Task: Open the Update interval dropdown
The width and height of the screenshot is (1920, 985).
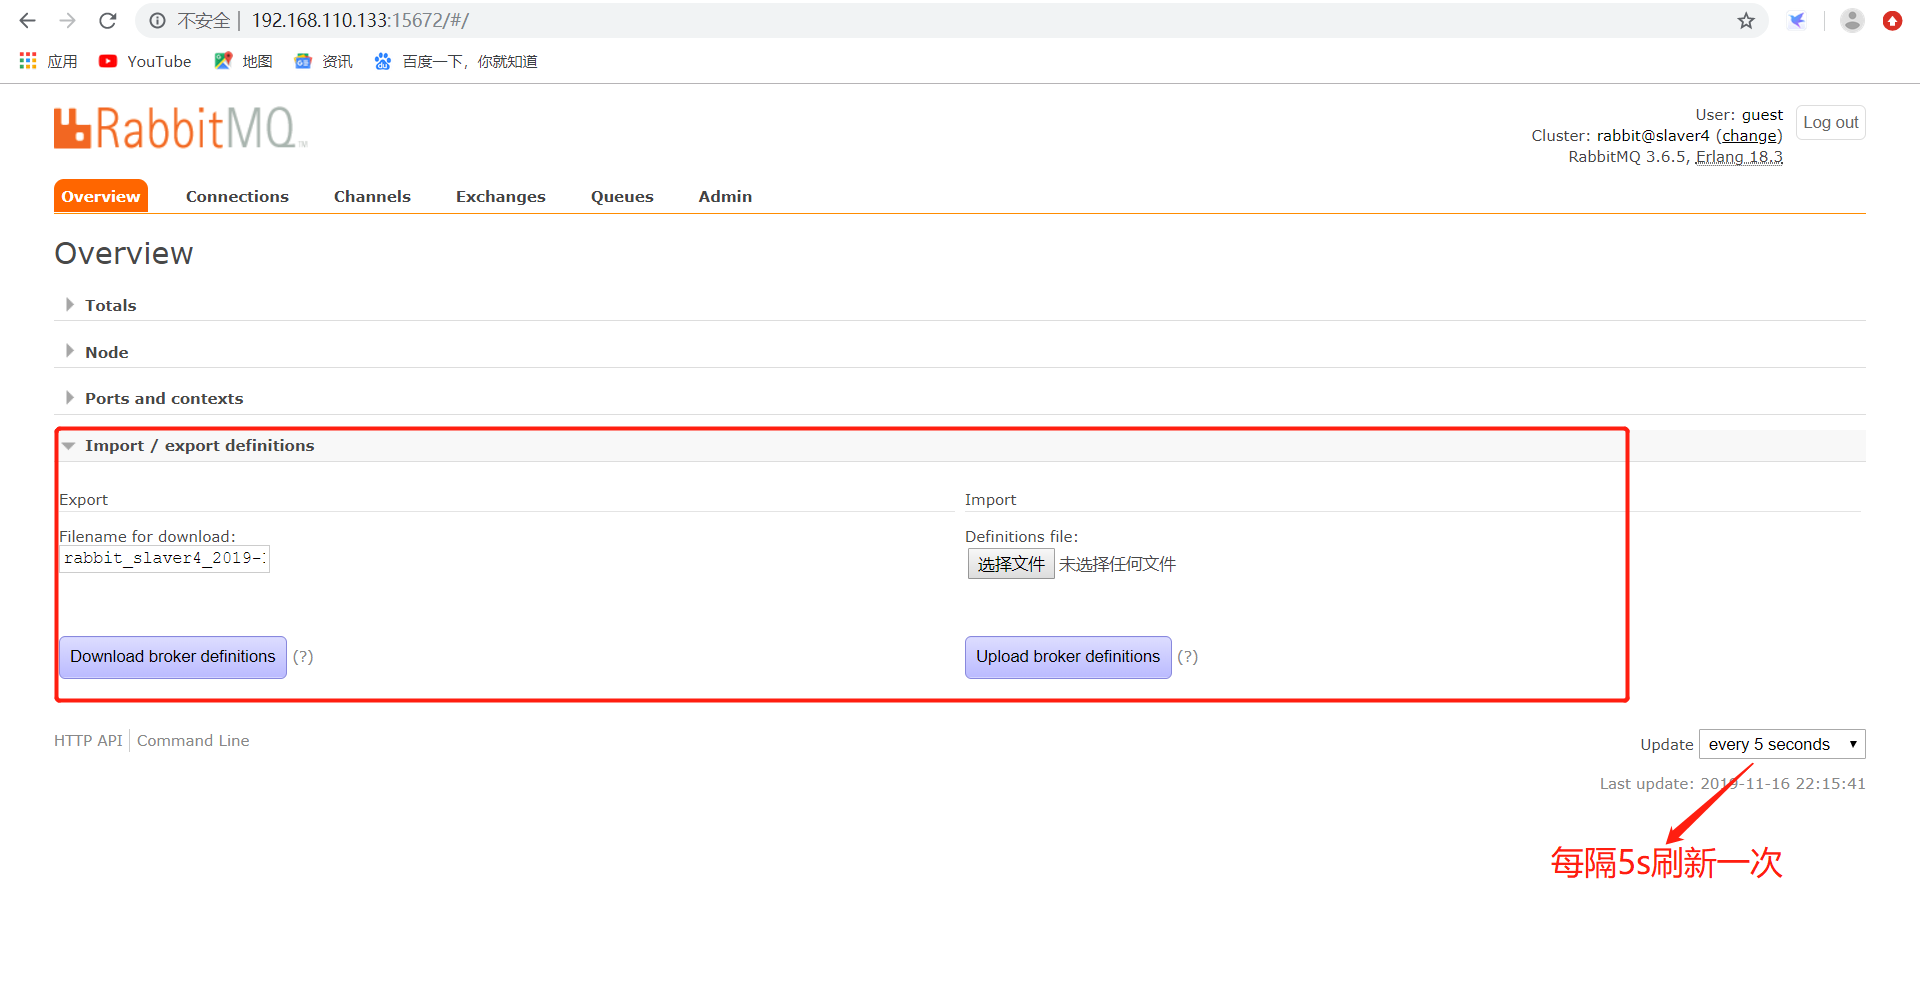Action: point(1781,744)
